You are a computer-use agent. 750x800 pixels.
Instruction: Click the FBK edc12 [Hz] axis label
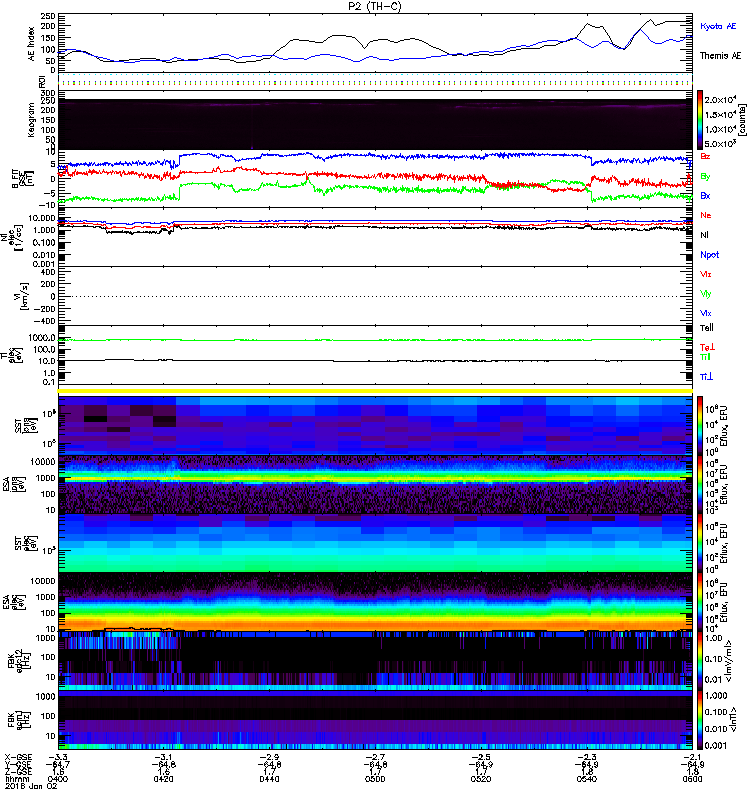pos(19,662)
